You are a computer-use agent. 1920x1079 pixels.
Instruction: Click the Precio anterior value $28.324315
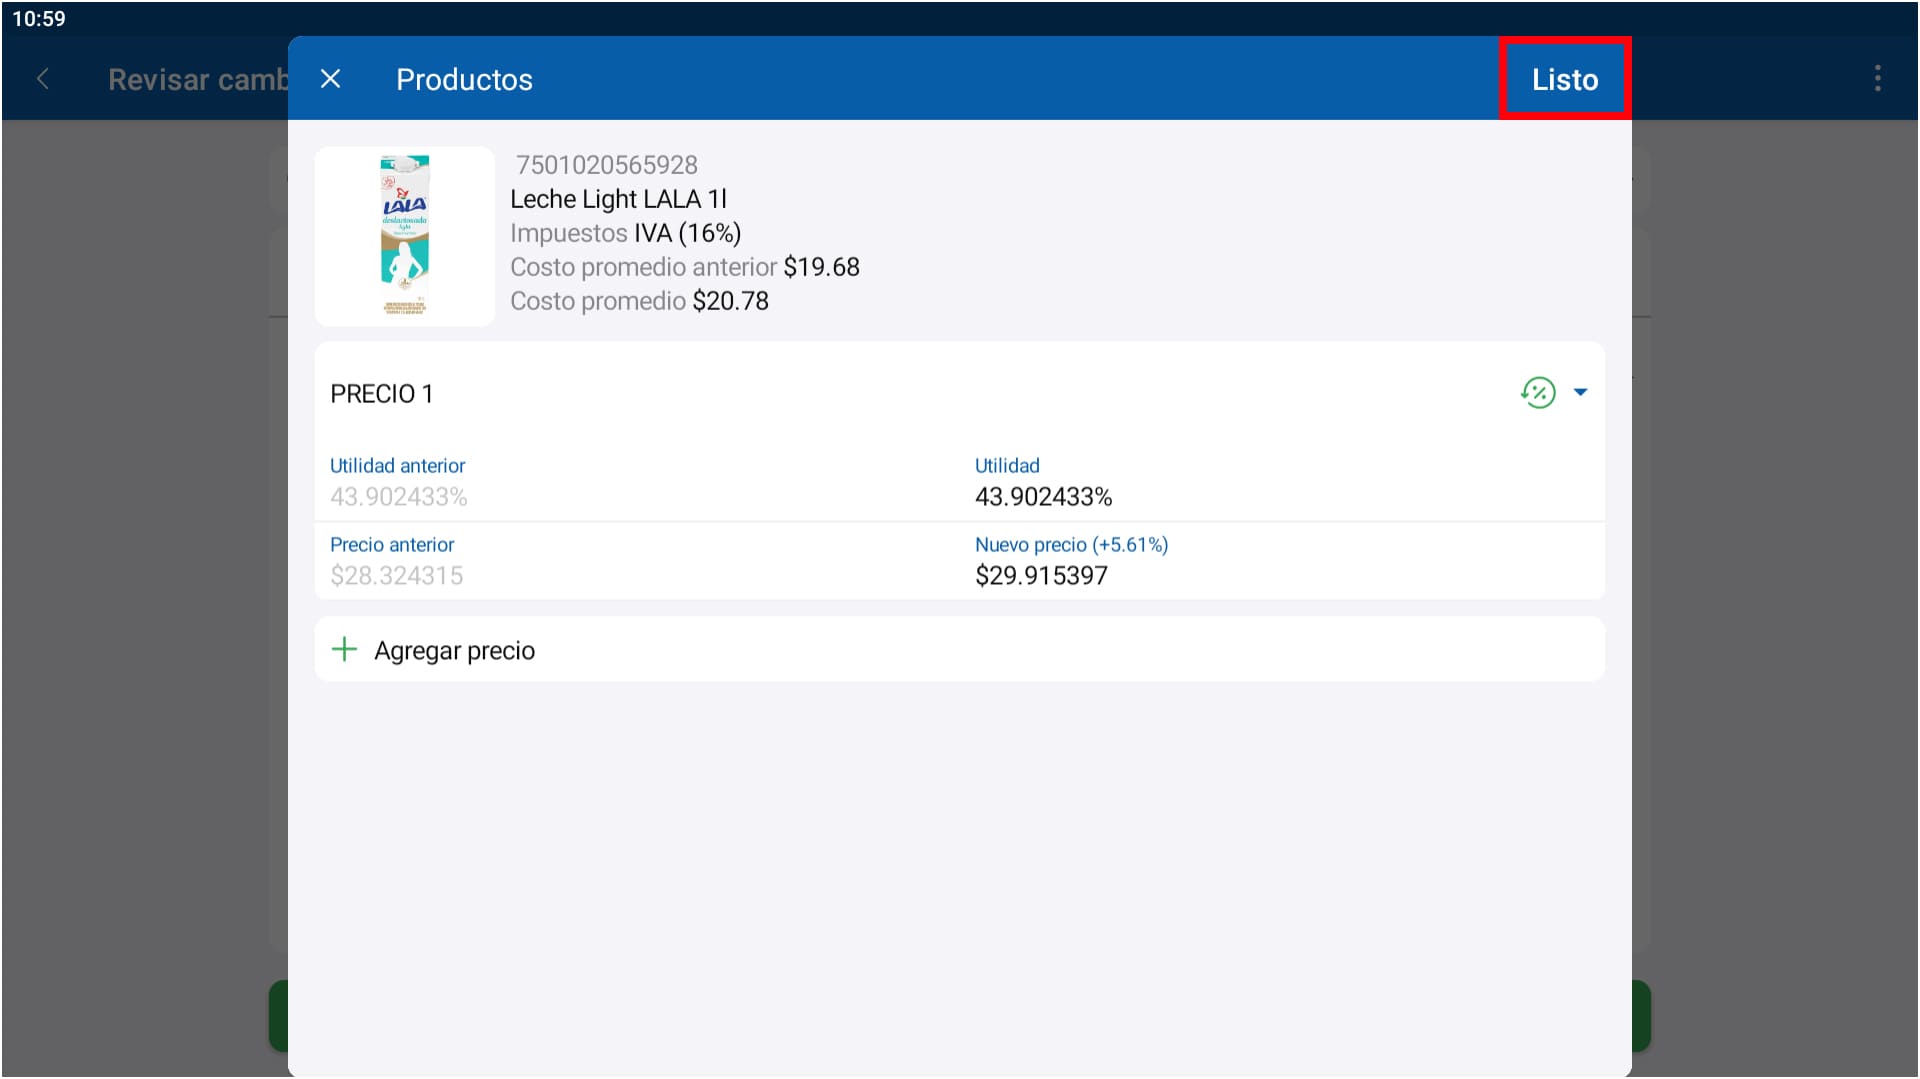pos(396,576)
